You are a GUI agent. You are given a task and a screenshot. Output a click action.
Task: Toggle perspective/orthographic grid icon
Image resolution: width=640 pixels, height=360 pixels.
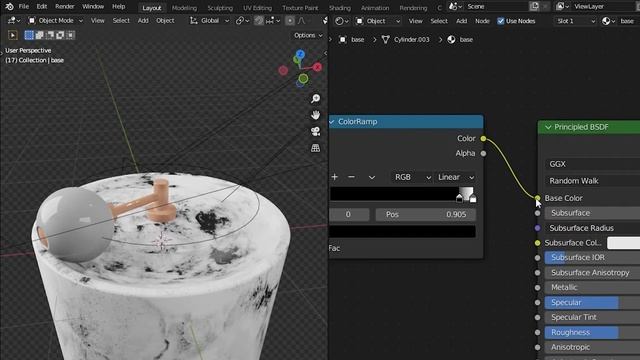[315, 148]
